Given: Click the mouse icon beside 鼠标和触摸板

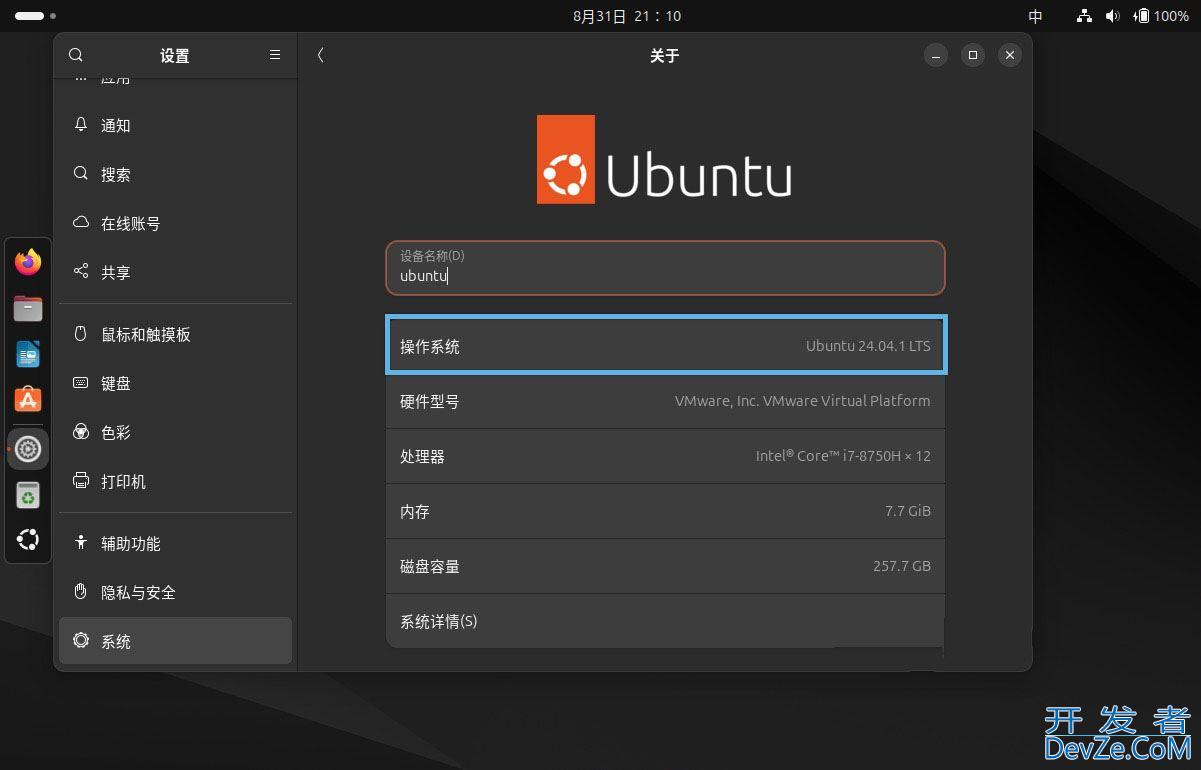Looking at the screenshot, I should coord(81,334).
